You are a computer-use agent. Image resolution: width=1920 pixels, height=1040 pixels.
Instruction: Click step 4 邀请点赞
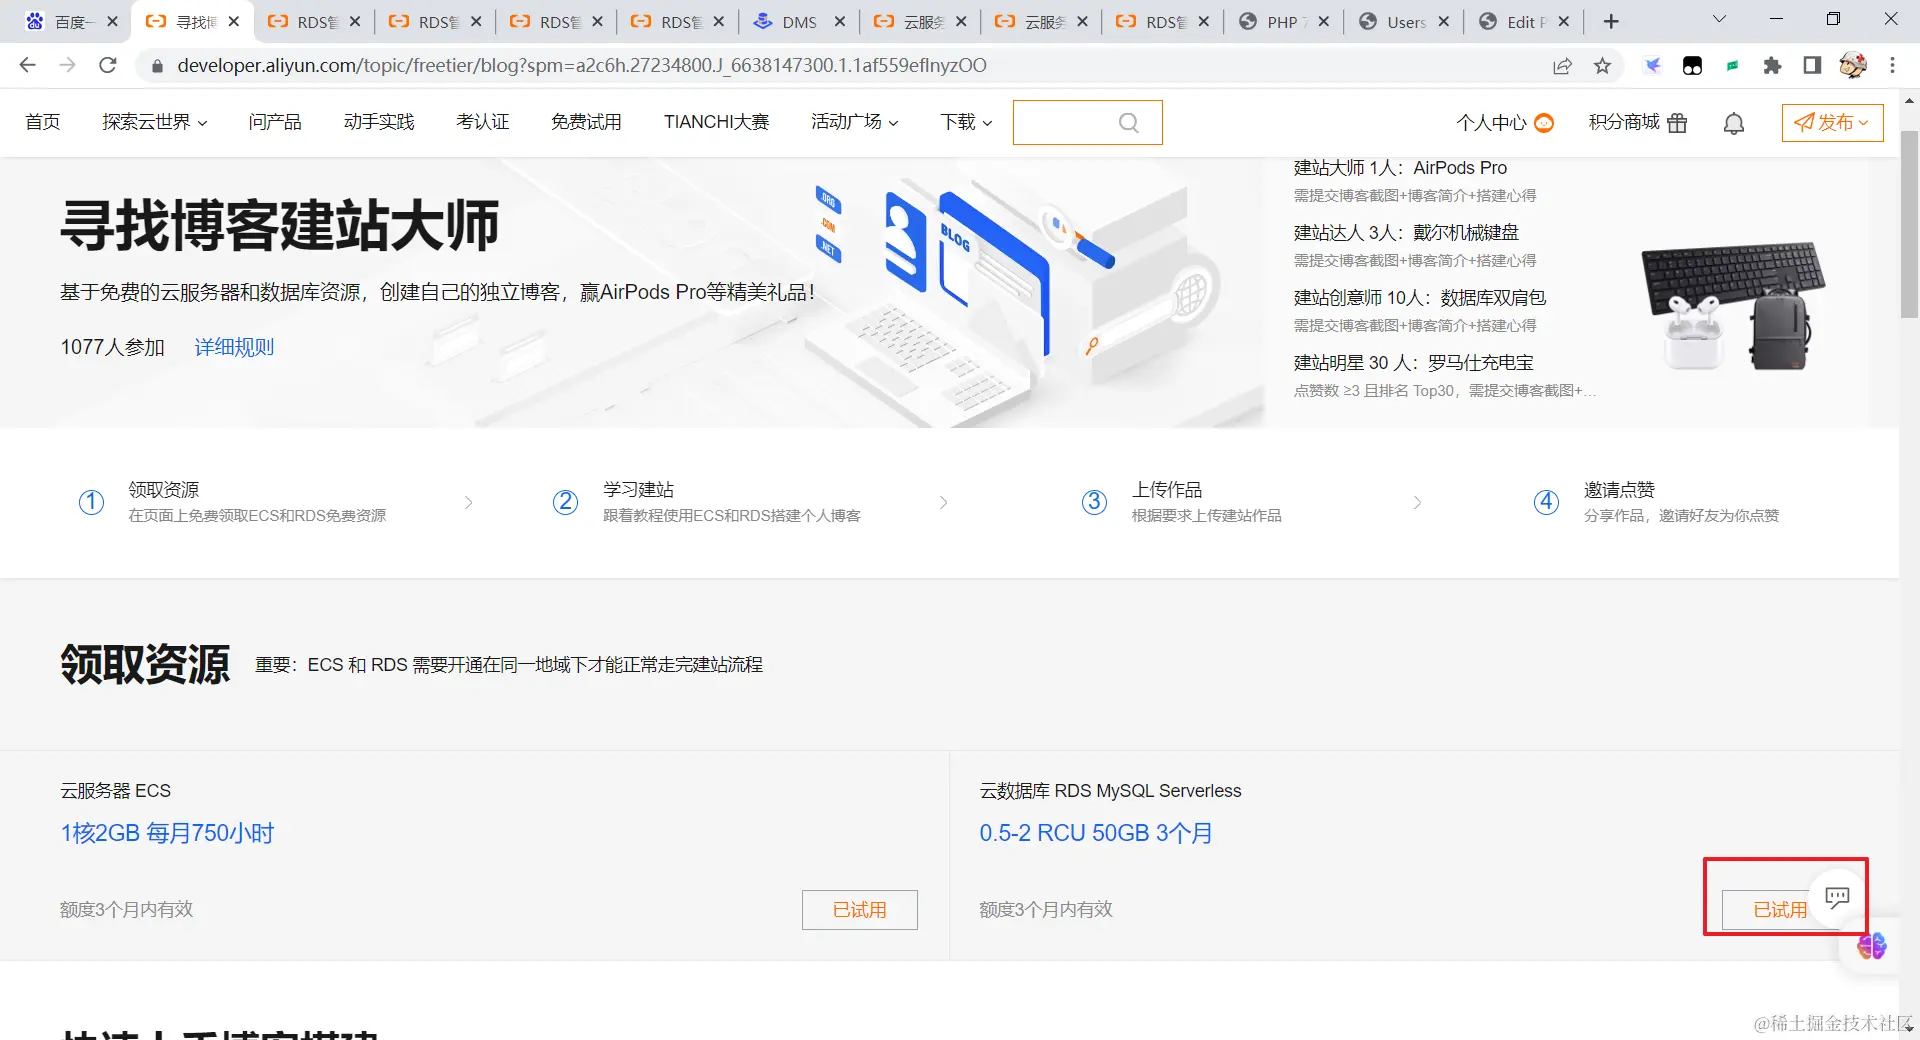tap(1656, 502)
